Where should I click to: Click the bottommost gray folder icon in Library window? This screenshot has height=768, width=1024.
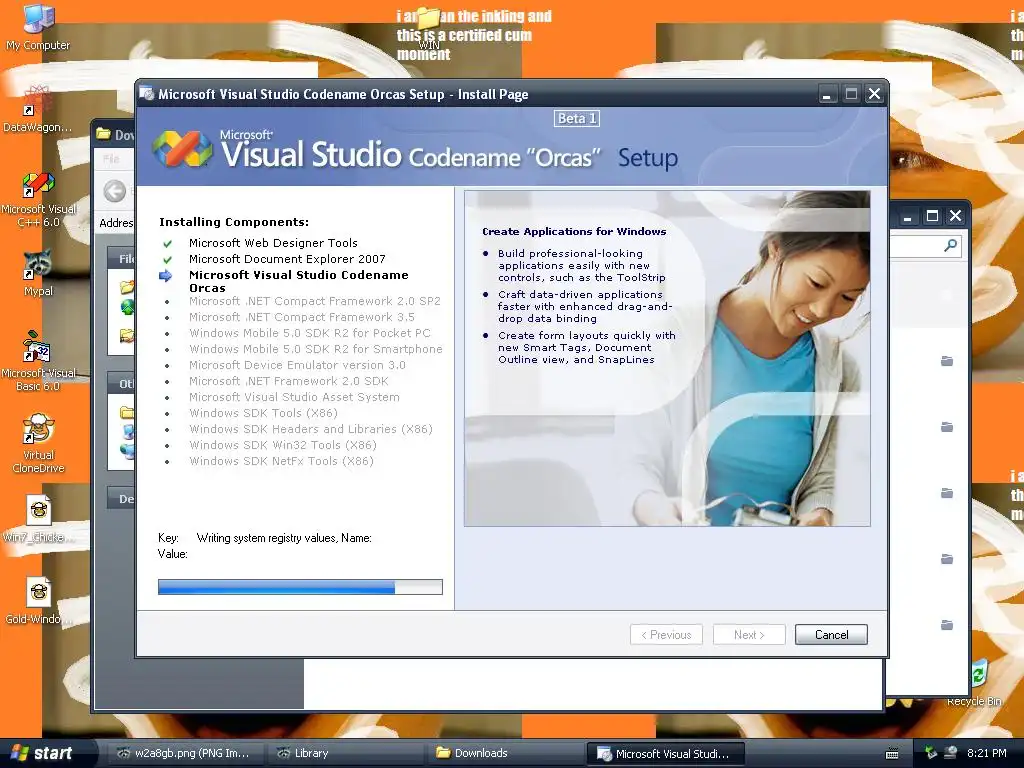[x=946, y=625]
